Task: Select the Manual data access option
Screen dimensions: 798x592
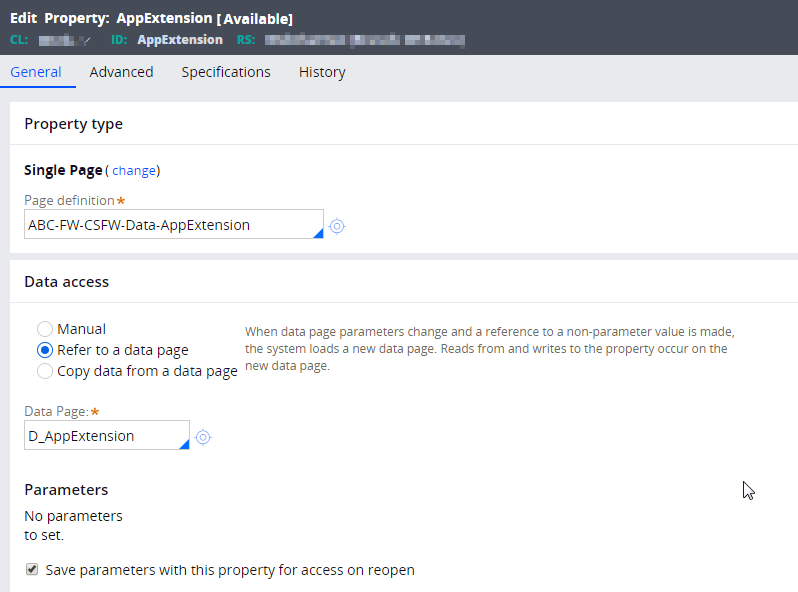Action: (x=45, y=329)
